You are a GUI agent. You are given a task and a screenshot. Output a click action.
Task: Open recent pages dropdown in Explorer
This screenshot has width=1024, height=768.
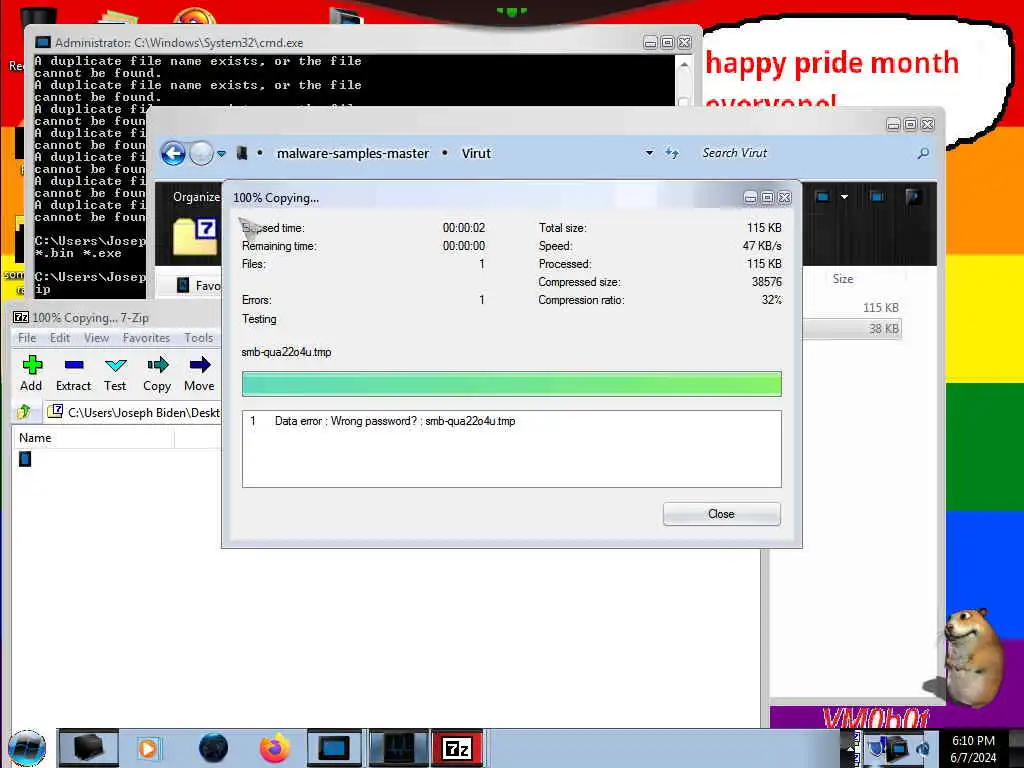coord(221,153)
